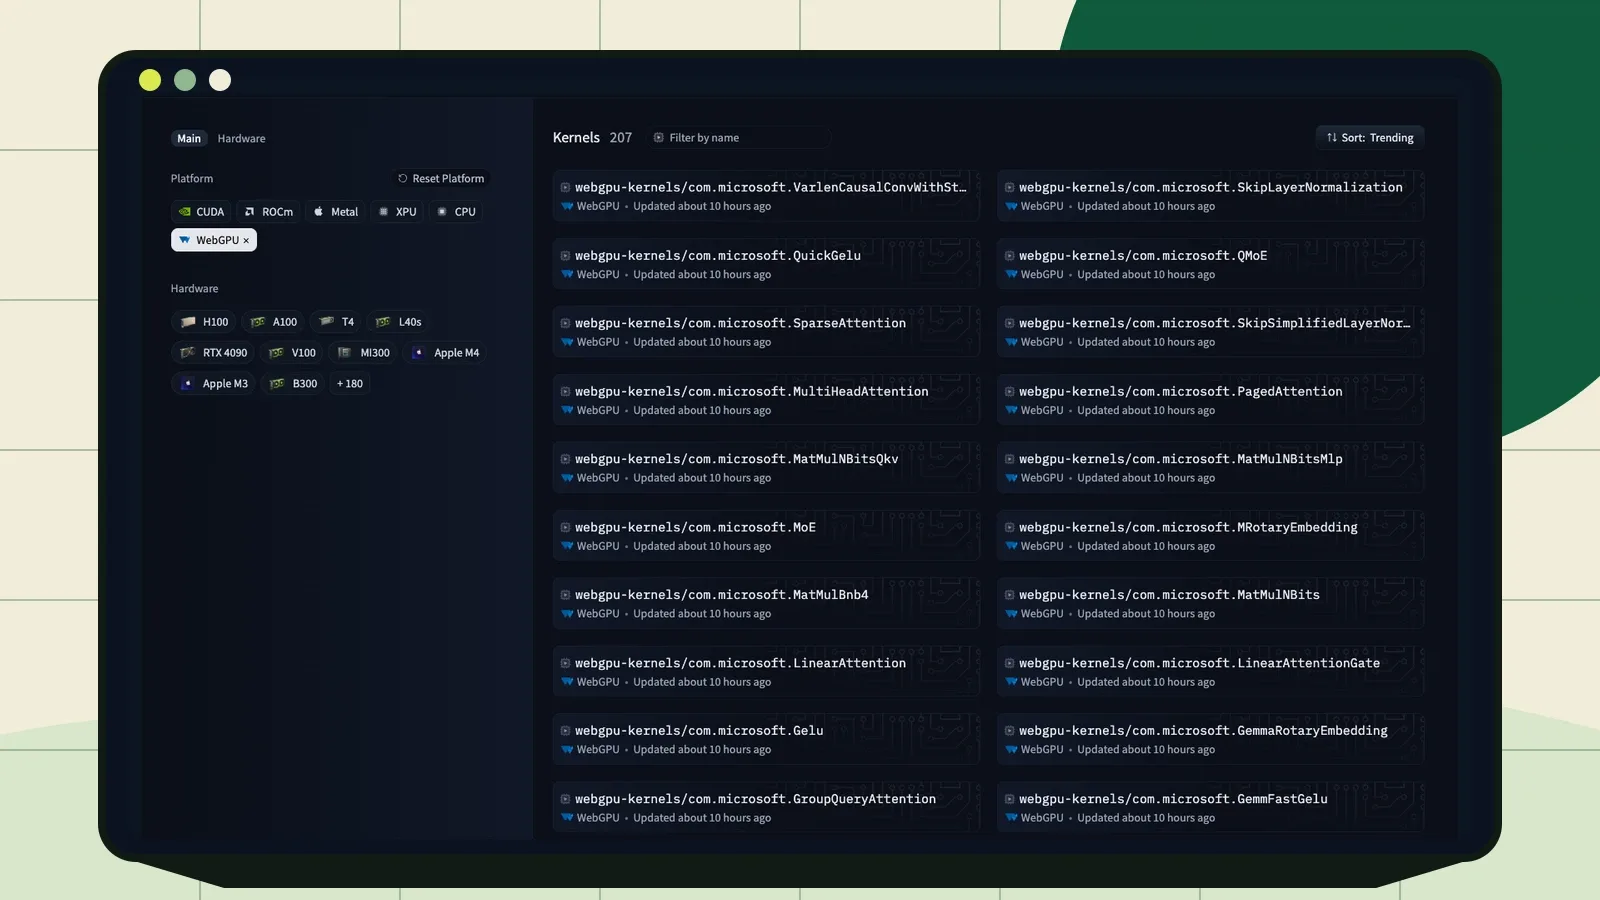Image resolution: width=1600 pixels, height=900 pixels.
Task: Open the GemmaRotaryEmbedding kernel
Action: 1210,740
